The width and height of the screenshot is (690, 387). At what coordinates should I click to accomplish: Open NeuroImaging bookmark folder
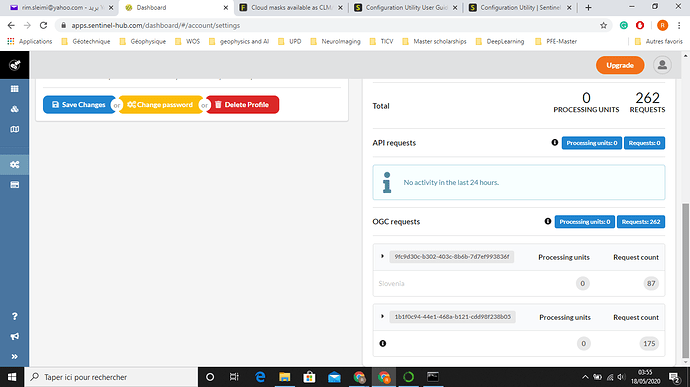click(335, 41)
